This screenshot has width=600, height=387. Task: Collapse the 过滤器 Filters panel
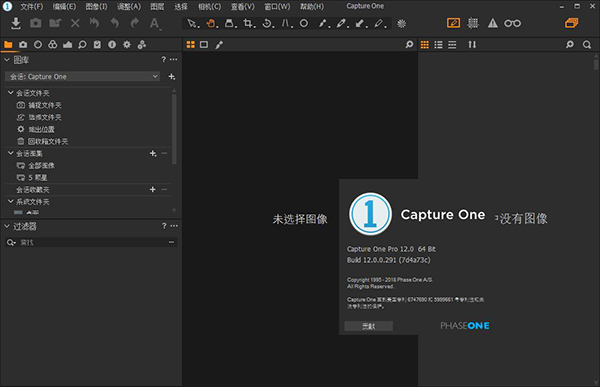pyautogui.click(x=7, y=226)
